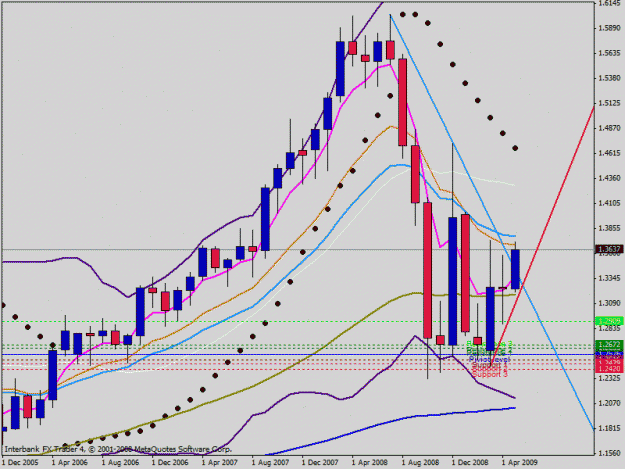Click the 1 Apr 2008 date label
Image resolution: width=625 pixels, height=469 pixels.
[370, 463]
